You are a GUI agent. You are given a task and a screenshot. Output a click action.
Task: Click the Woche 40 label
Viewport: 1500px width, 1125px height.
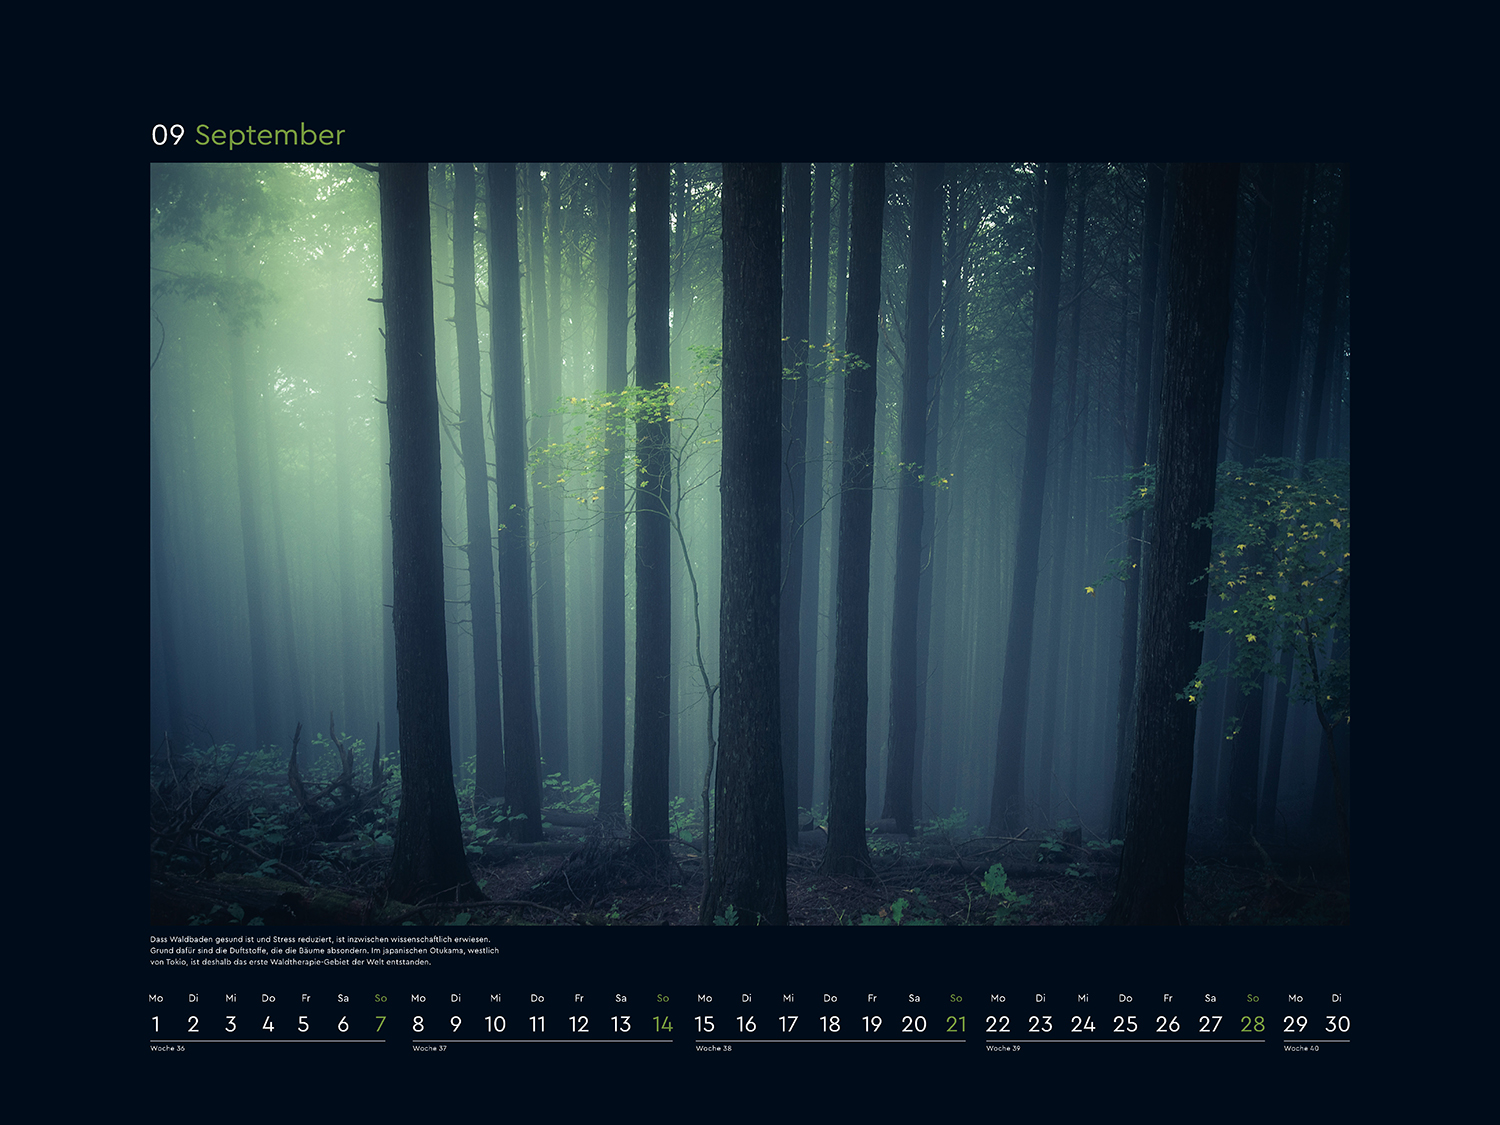(x=1301, y=1048)
